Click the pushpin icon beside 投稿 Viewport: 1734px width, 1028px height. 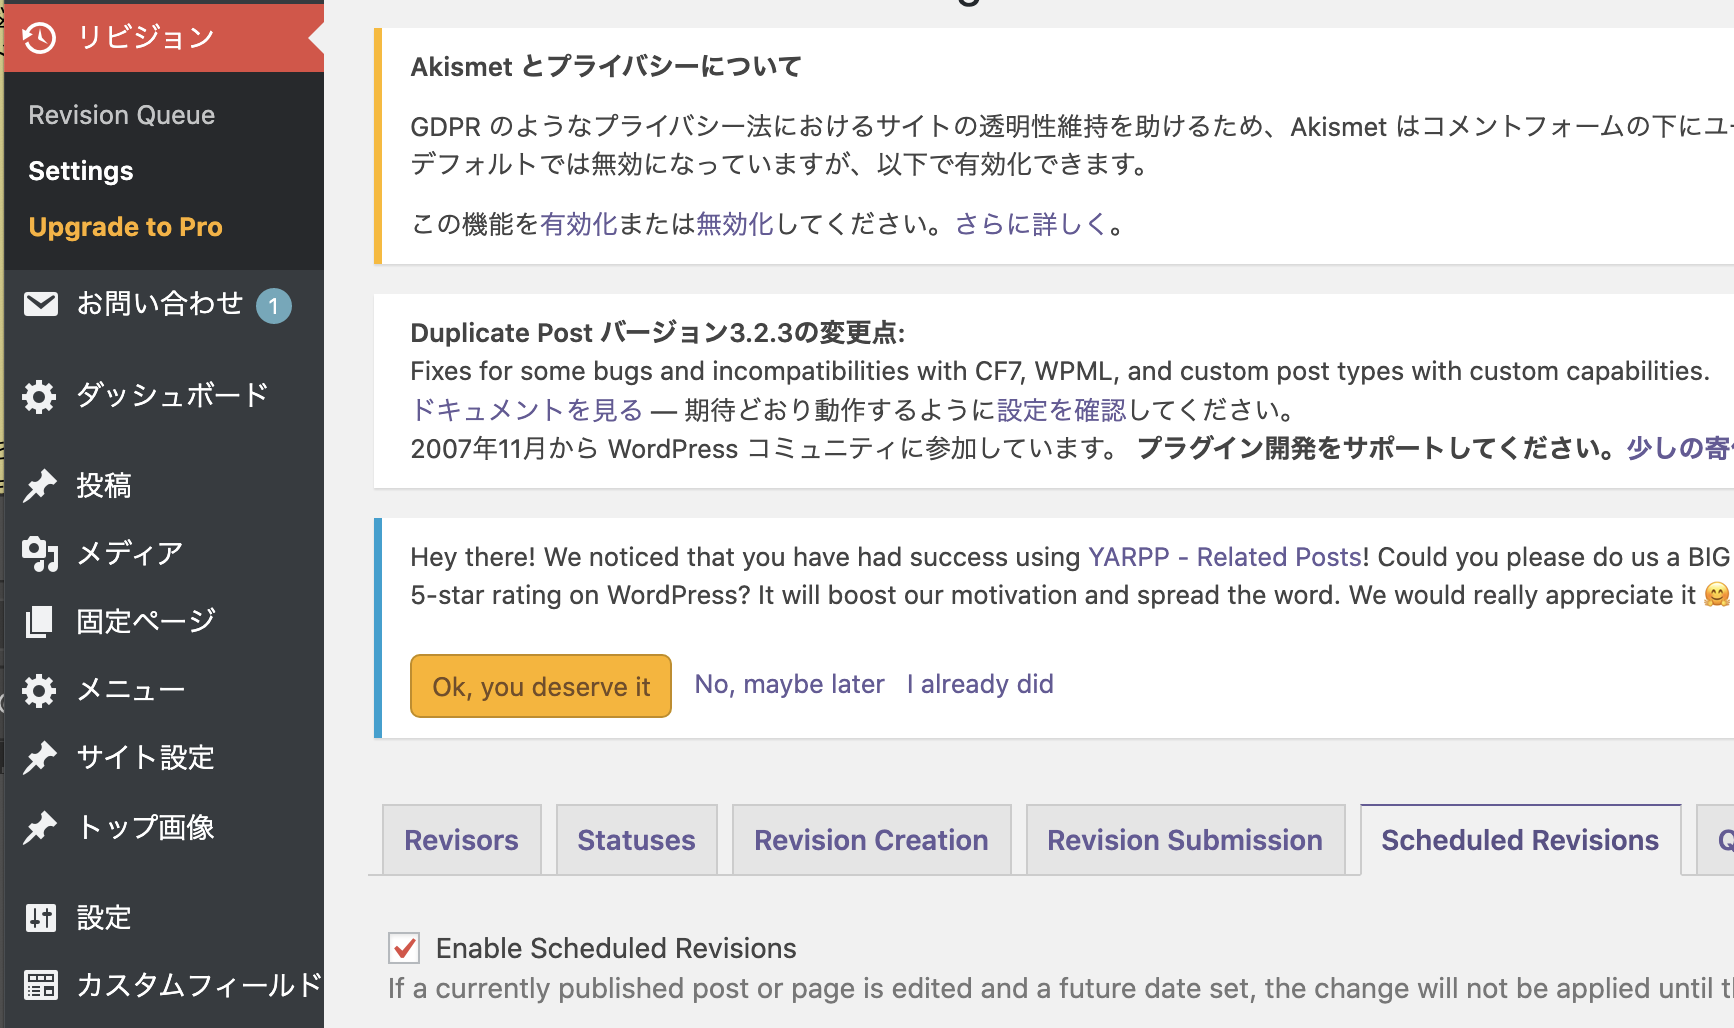coord(40,486)
